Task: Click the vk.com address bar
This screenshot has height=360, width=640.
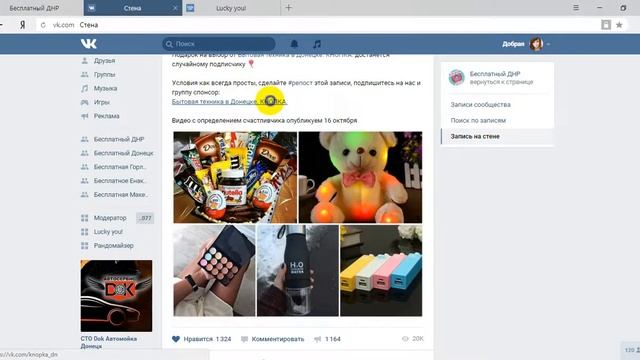Action: coord(318,25)
